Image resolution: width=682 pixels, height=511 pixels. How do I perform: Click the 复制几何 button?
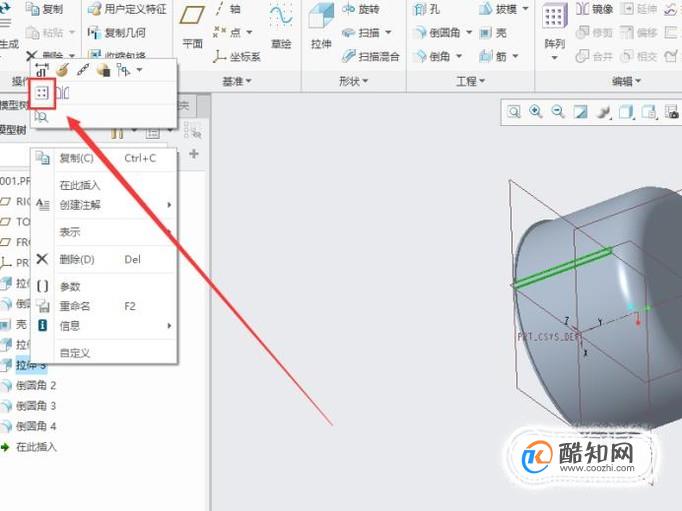[x=117, y=32]
